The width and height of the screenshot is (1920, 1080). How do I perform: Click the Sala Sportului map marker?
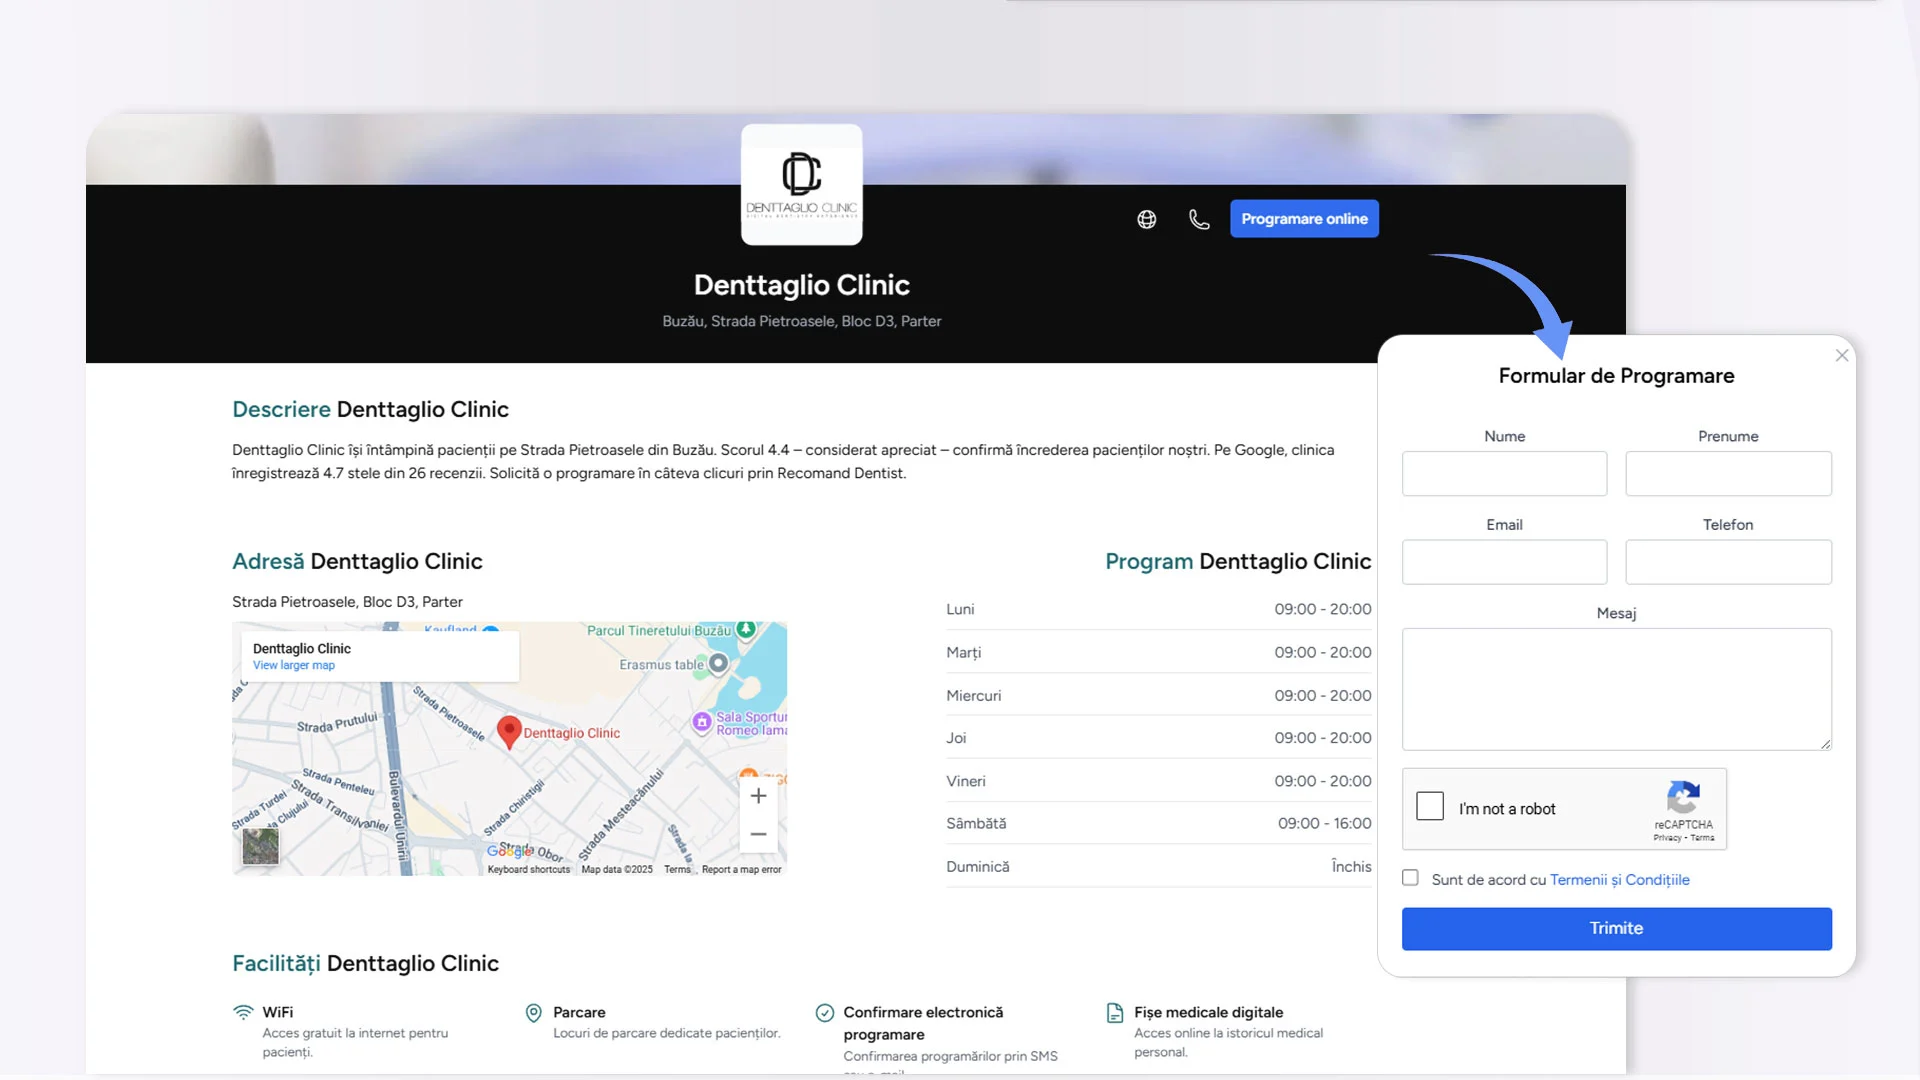[x=702, y=721]
